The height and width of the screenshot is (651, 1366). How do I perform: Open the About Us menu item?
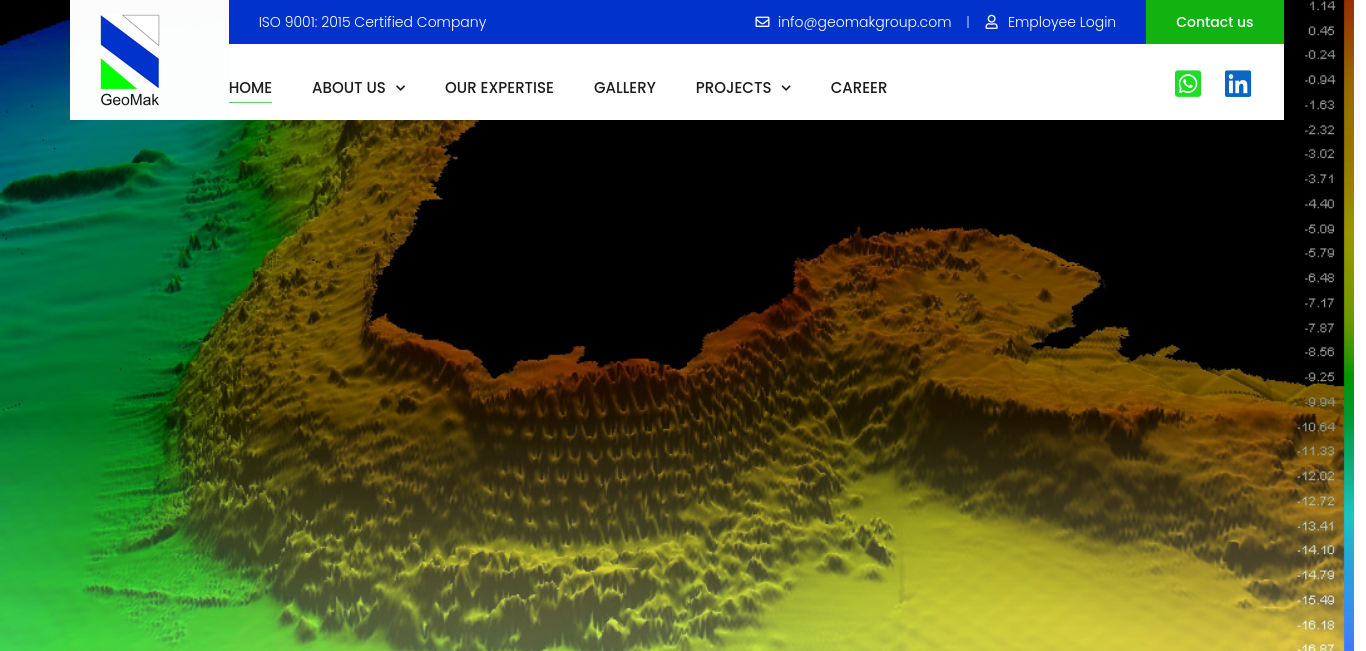pos(348,88)
